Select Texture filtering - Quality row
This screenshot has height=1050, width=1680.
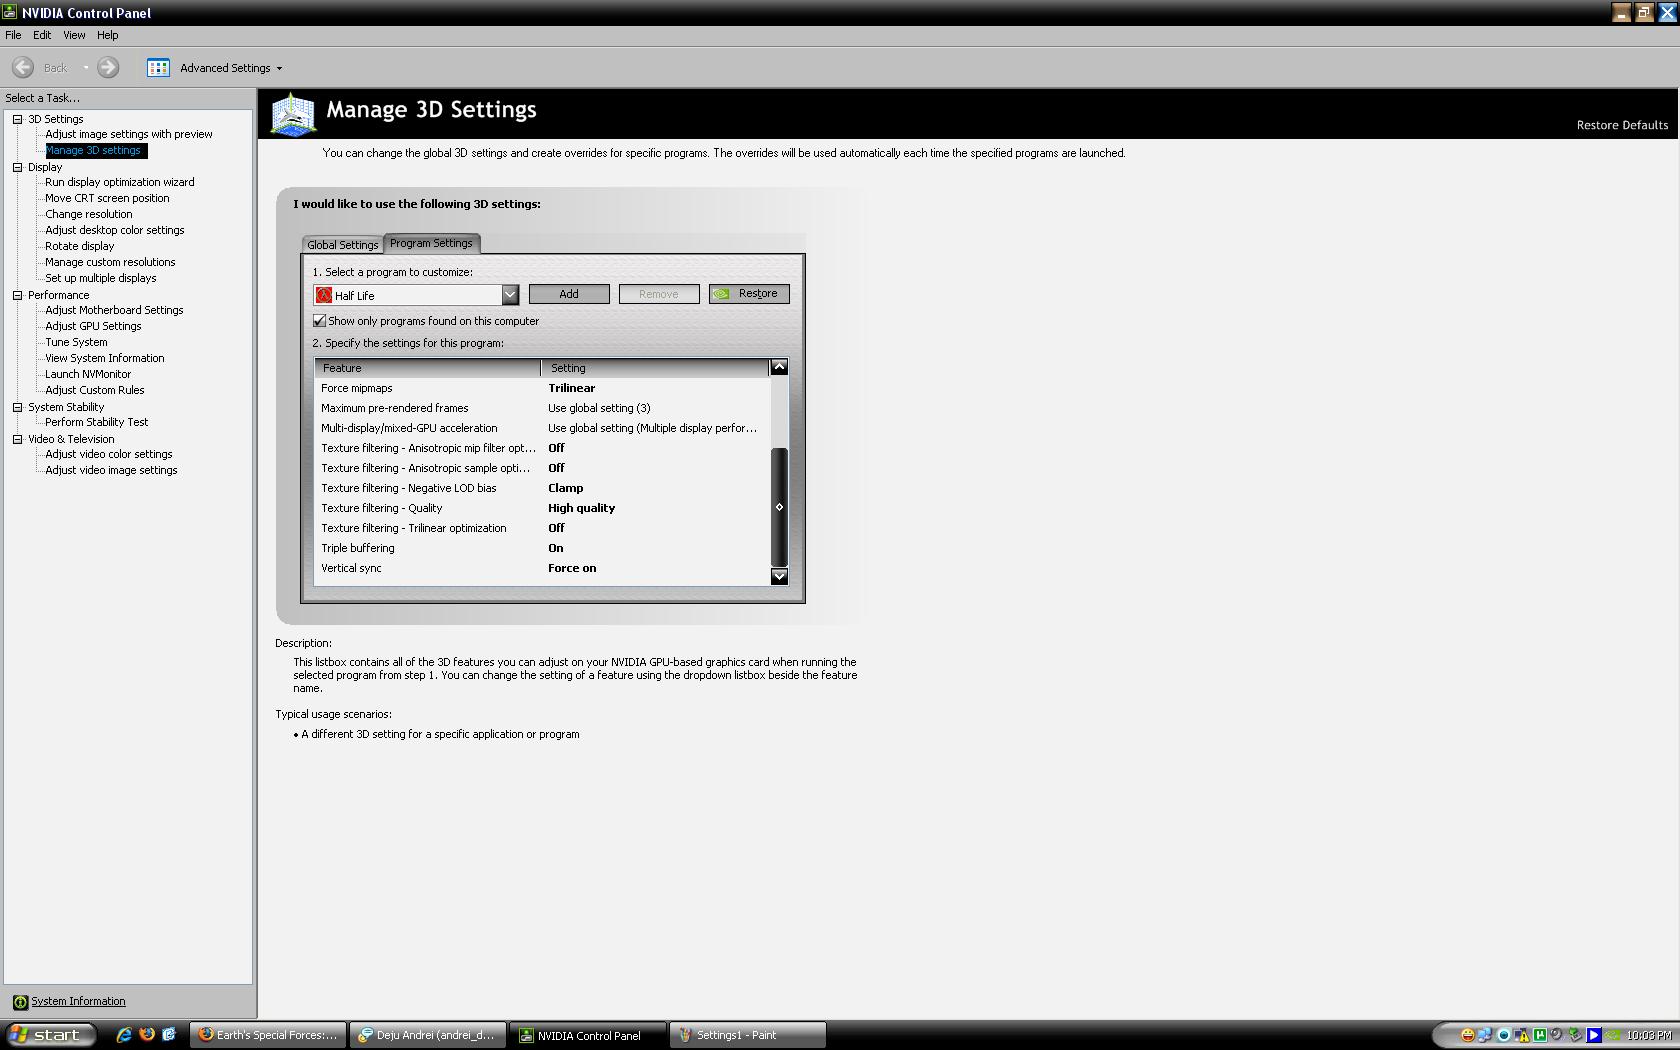click(x=542, y=508)
